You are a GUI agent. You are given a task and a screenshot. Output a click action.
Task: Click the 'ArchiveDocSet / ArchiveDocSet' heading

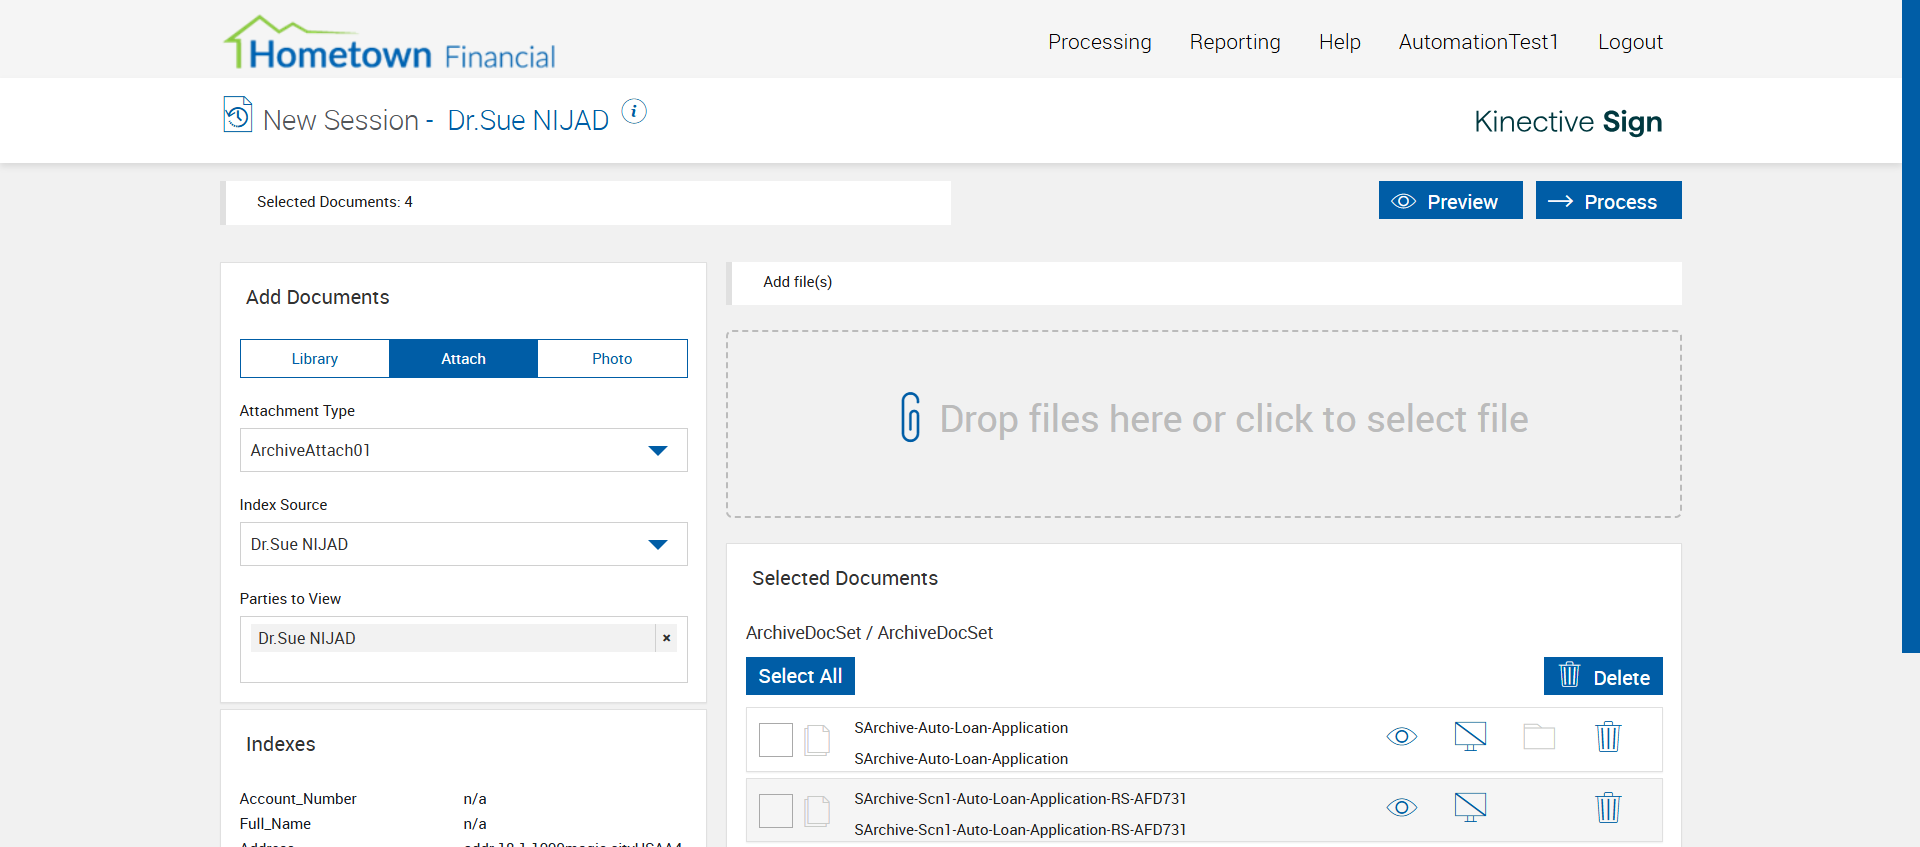coord(869,633)
